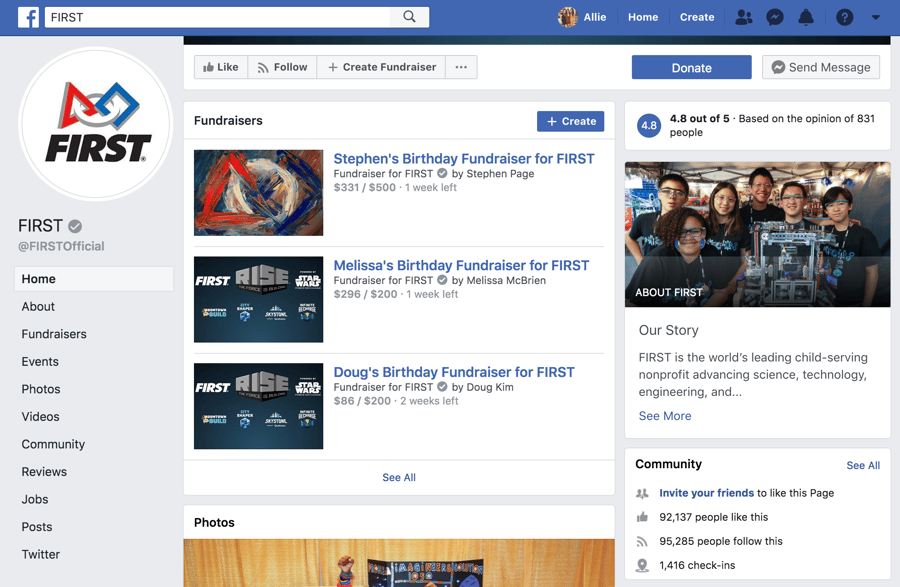The width and height of the screenshot is (900, 587).
Task: Open the Posts sidebar section
Action: pyautogui.click(x=37, y=527)
